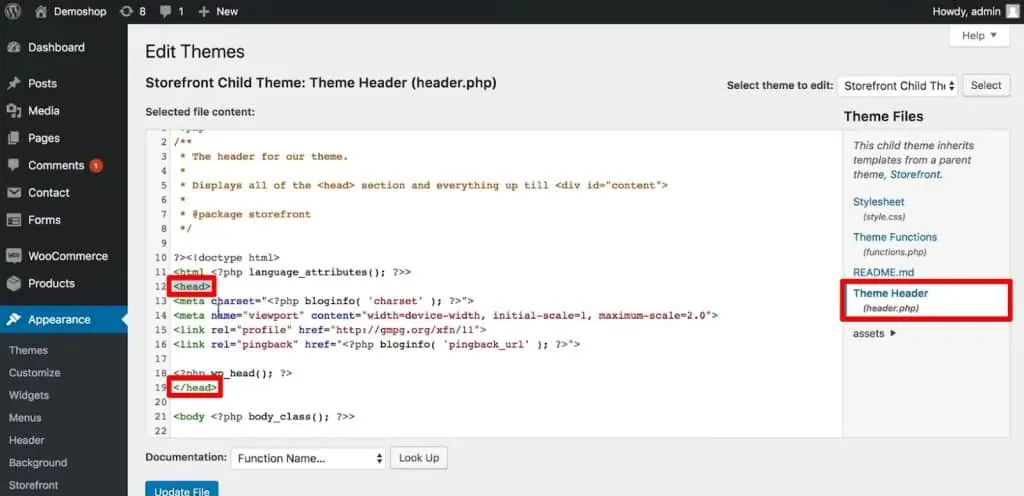
Task: Open the Background submenu item
Action: (x=38, y=463)
